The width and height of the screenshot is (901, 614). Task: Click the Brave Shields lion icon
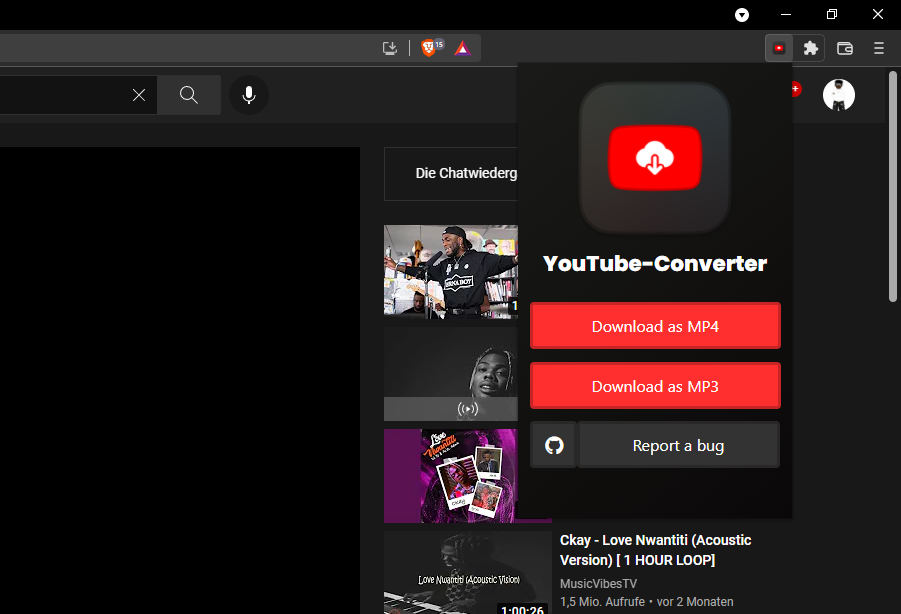tap(429, 48)
